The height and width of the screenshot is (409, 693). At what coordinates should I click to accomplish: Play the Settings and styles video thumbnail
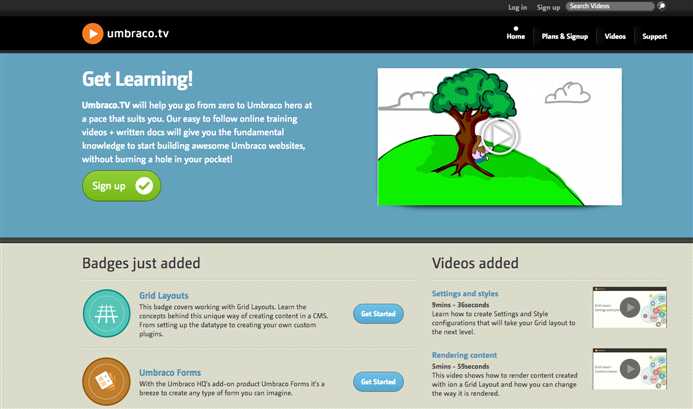pyautogui.click(x=629, y=307)
